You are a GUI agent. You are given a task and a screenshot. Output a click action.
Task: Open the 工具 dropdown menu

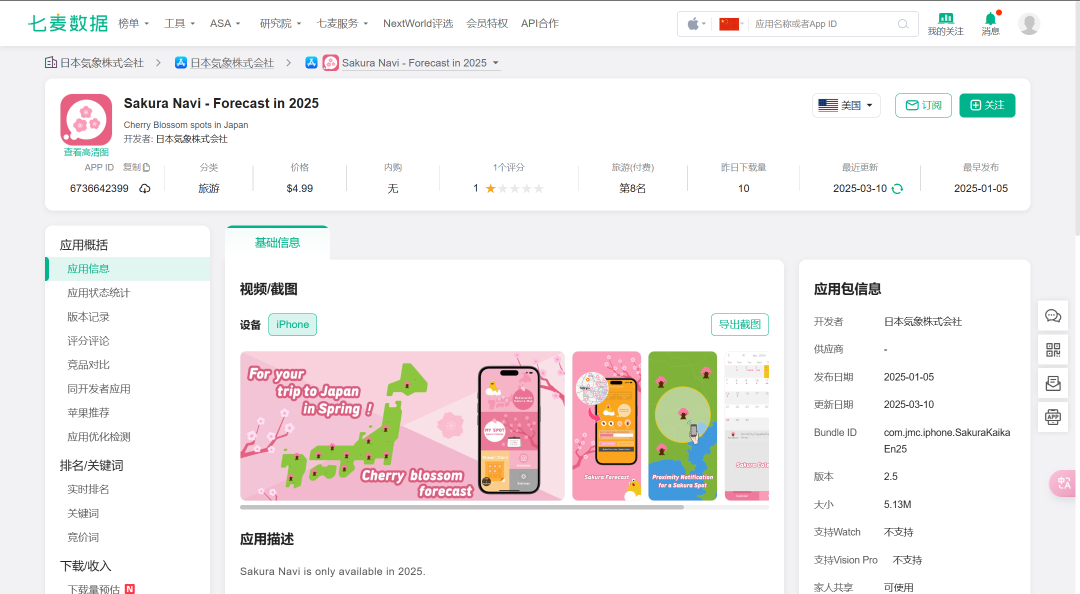click(179, 23)
